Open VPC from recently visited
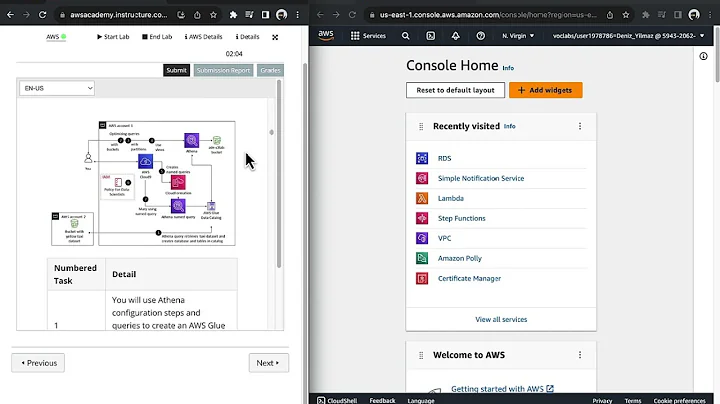 (444, 238)
